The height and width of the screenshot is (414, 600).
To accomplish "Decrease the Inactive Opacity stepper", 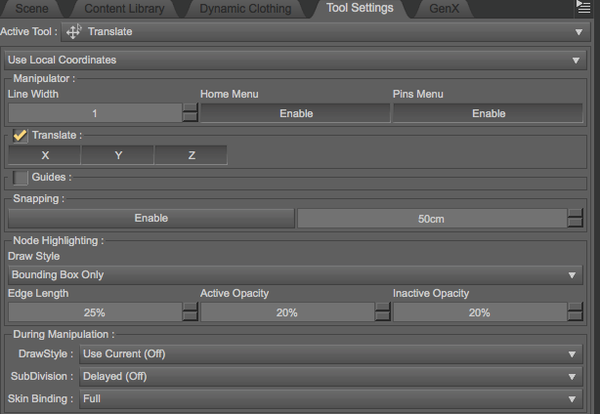I will (575, 317).
